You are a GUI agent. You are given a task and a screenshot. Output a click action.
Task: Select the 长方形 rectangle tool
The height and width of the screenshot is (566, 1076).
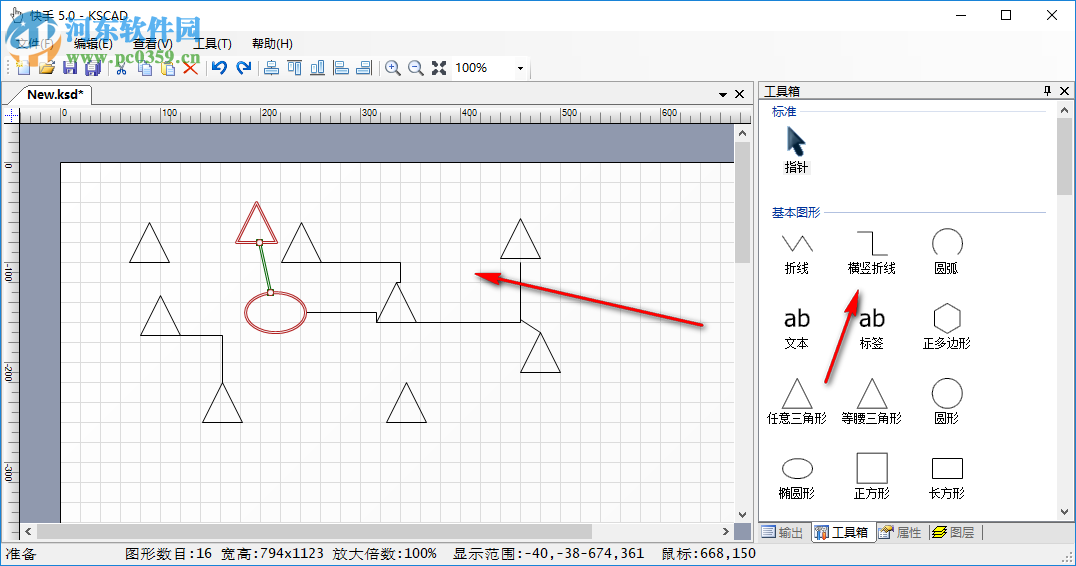coord(946,477)
